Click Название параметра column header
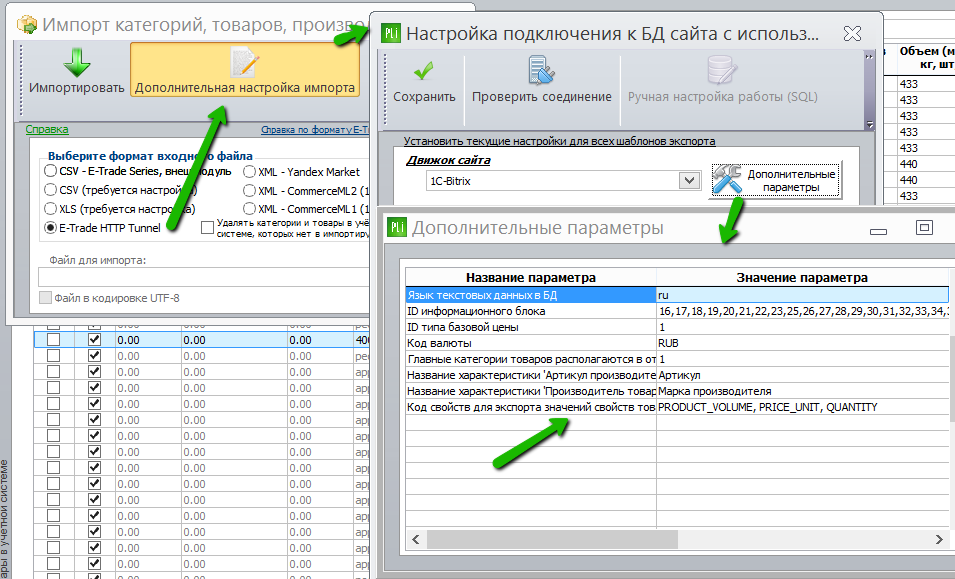The image size is (955, 579). click(531, 278)
